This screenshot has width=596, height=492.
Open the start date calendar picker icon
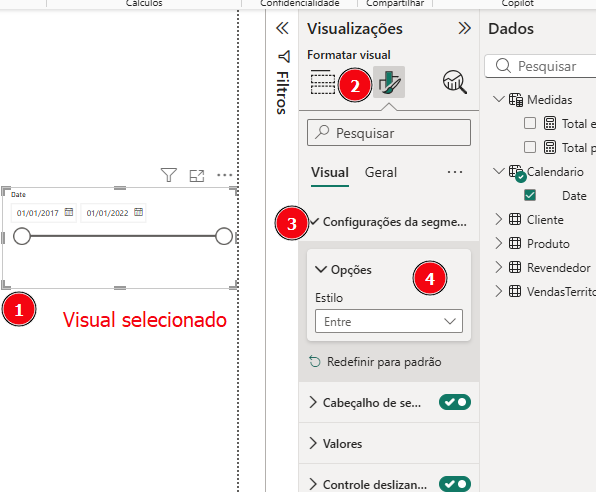click(x=69, y=212)
